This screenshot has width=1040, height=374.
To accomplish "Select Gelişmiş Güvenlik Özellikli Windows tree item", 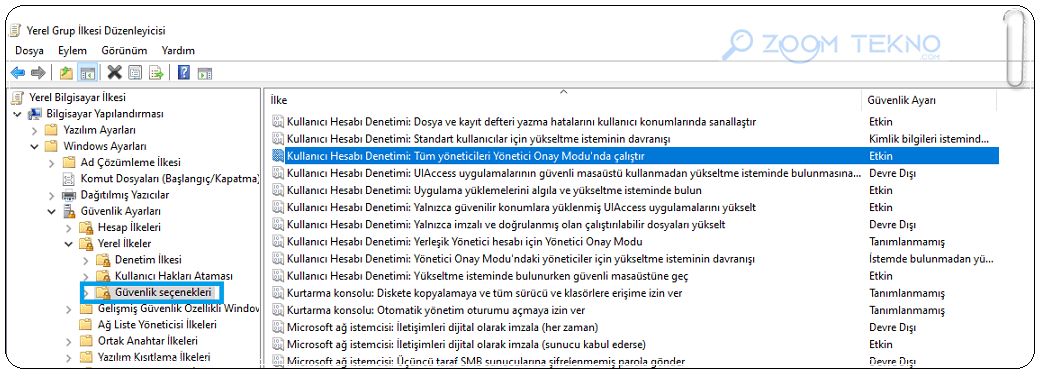I will [178, 309].
